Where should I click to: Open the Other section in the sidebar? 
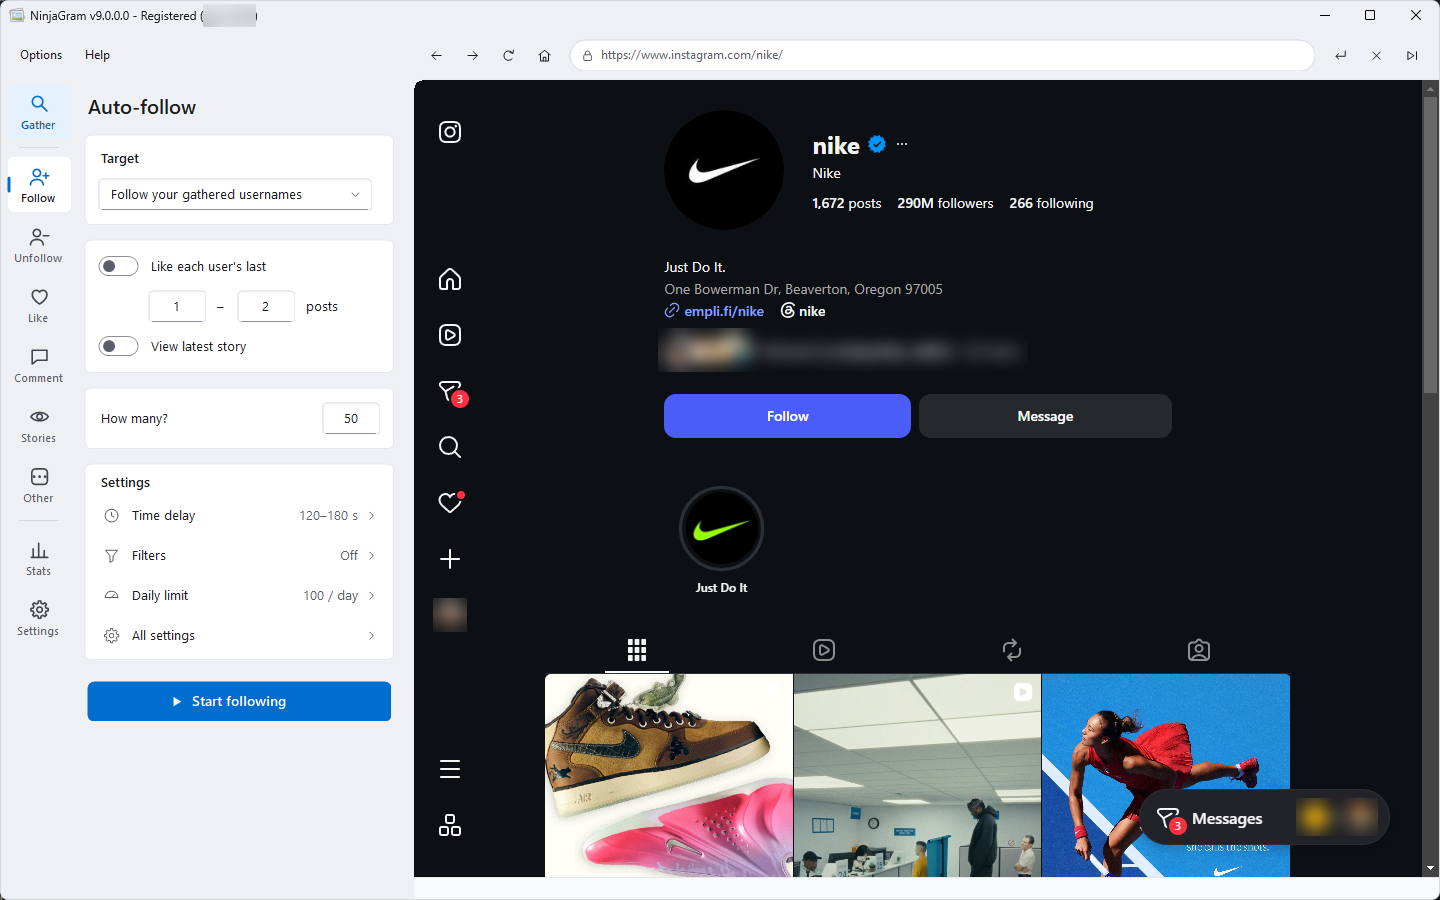pyautogui.click(x=38, y=486)
